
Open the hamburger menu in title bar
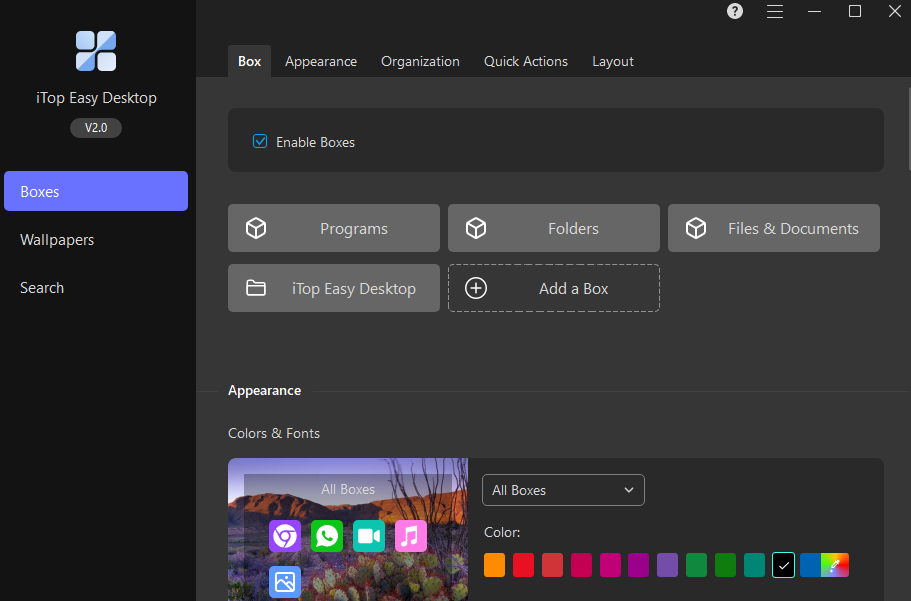coord(775,12)
